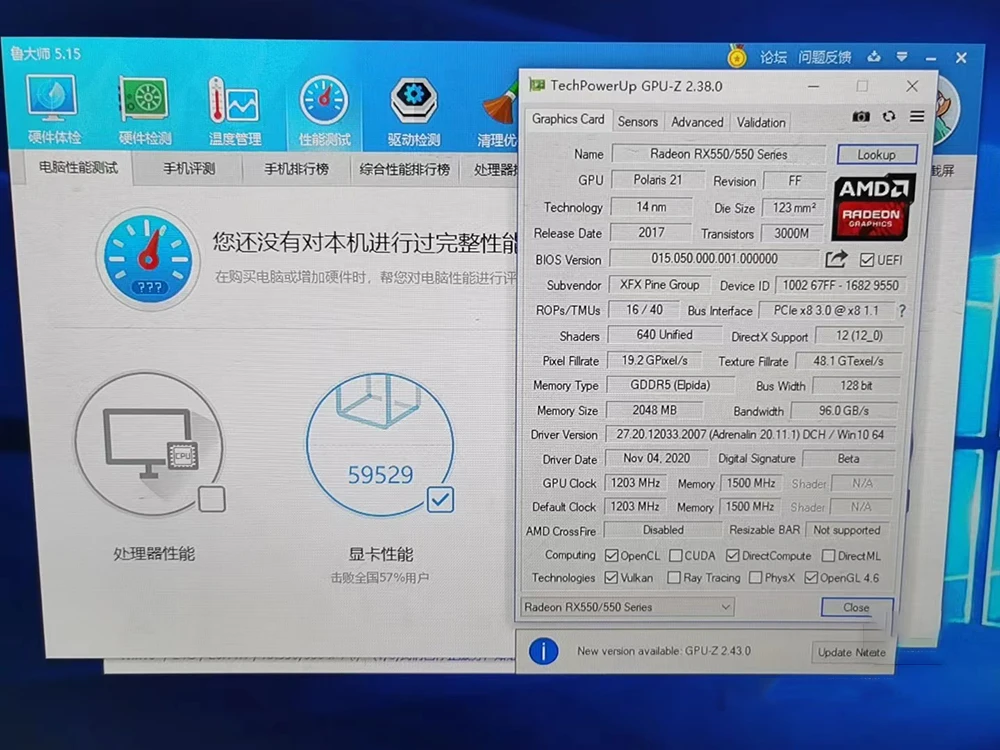Switch to GPU-Z Sensors tab
The image size is (1000, 750).
coord(637,121)
